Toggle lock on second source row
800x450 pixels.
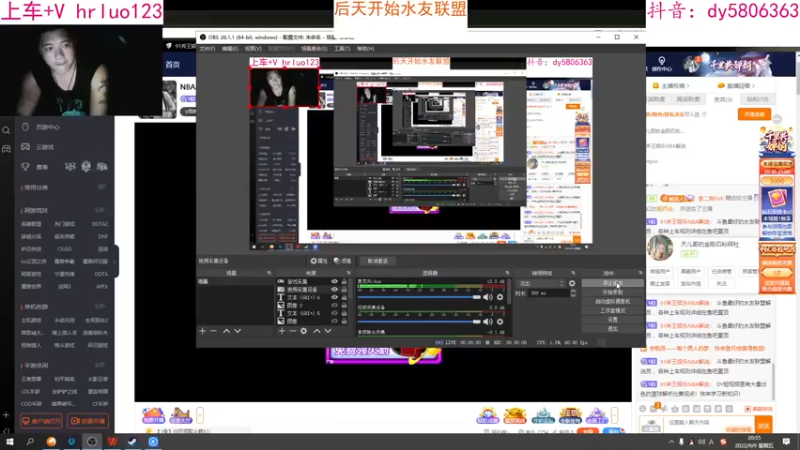[x=344, y=289]
